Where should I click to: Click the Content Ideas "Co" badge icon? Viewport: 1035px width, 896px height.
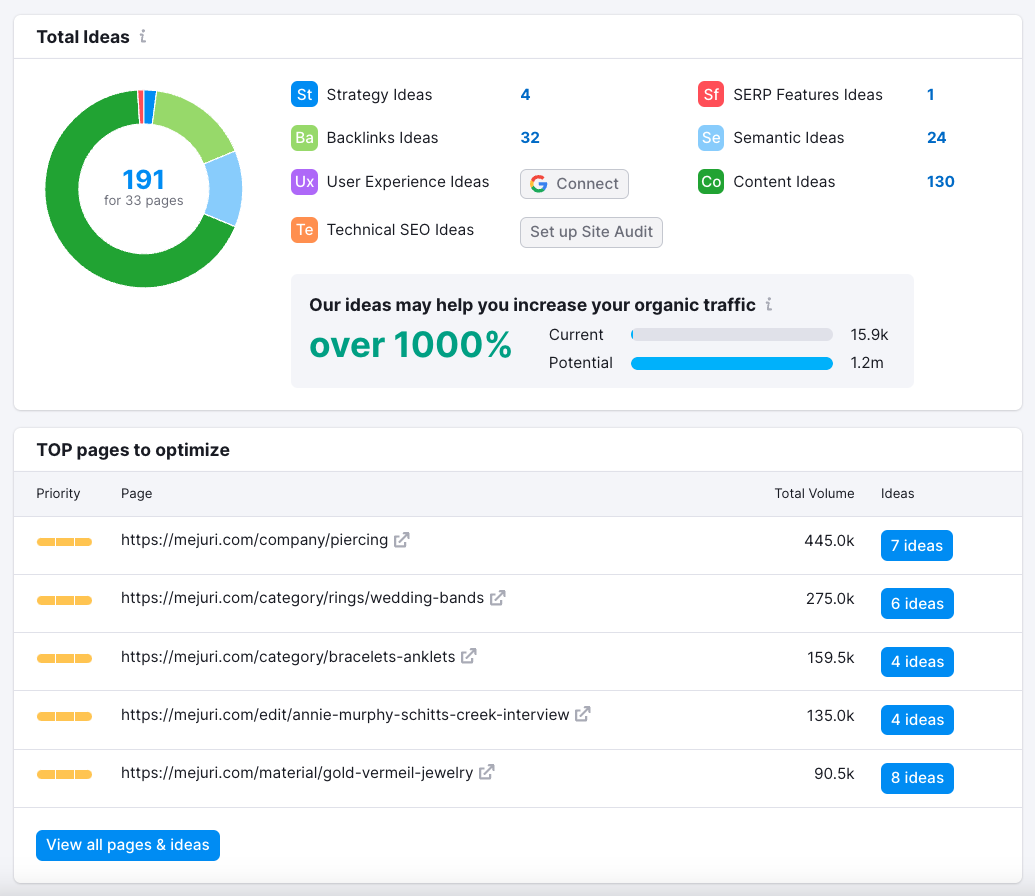click(710, 182)
